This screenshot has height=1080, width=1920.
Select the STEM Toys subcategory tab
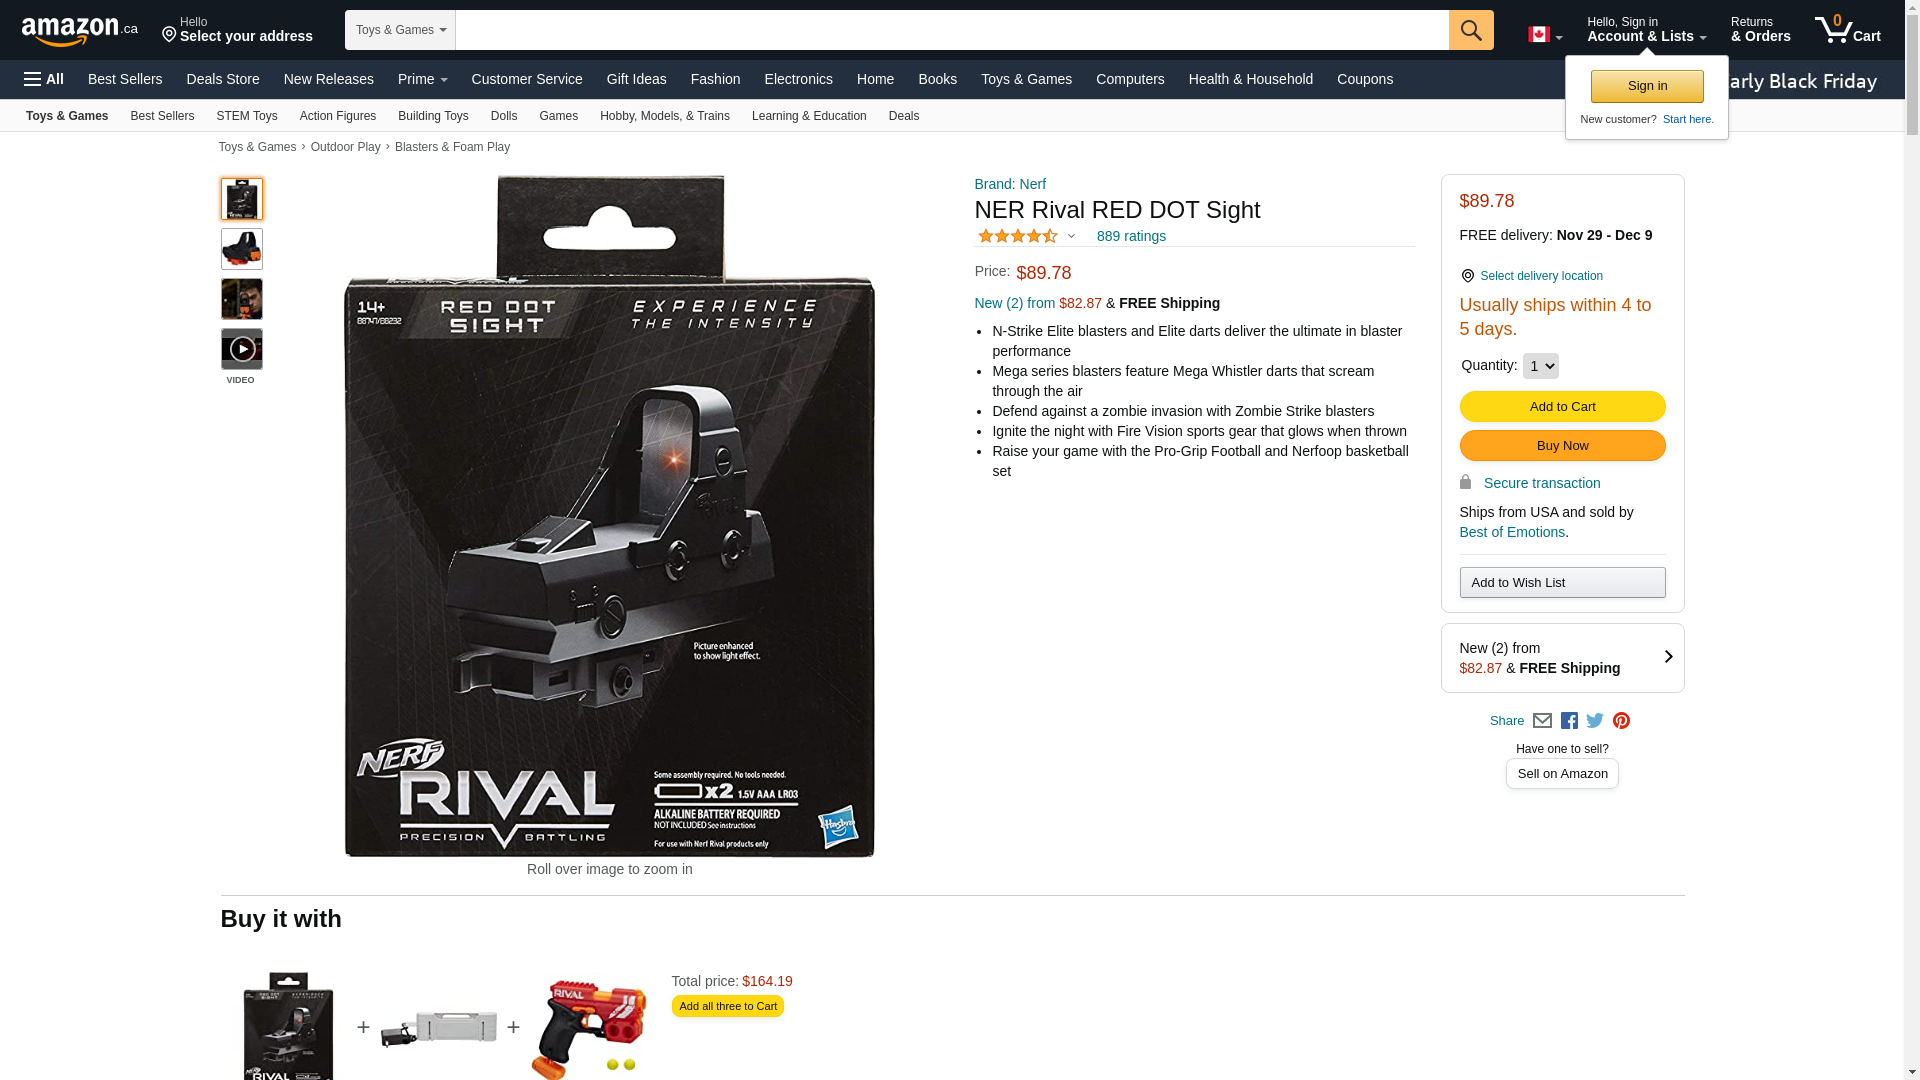pos(247,116)
